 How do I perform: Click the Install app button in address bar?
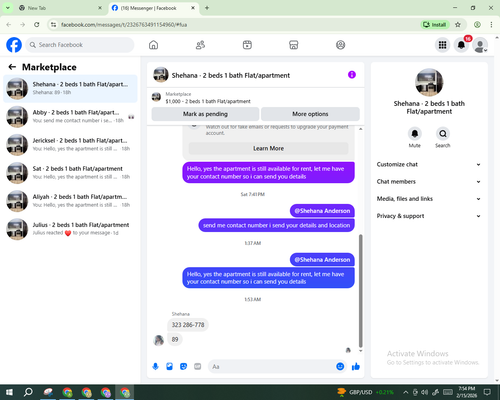435,25
